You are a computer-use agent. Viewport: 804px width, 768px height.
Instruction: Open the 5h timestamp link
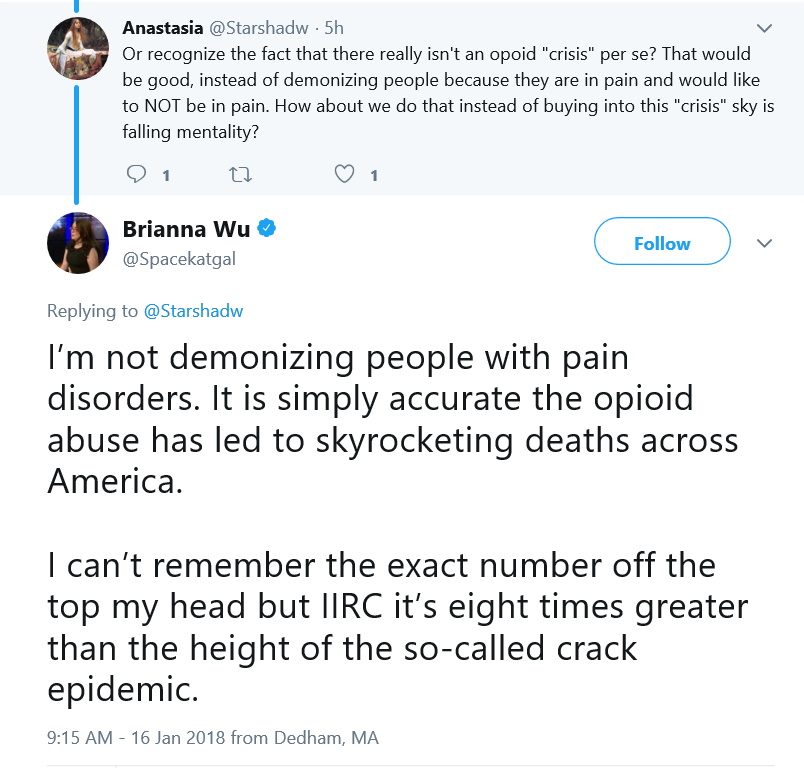334,28
